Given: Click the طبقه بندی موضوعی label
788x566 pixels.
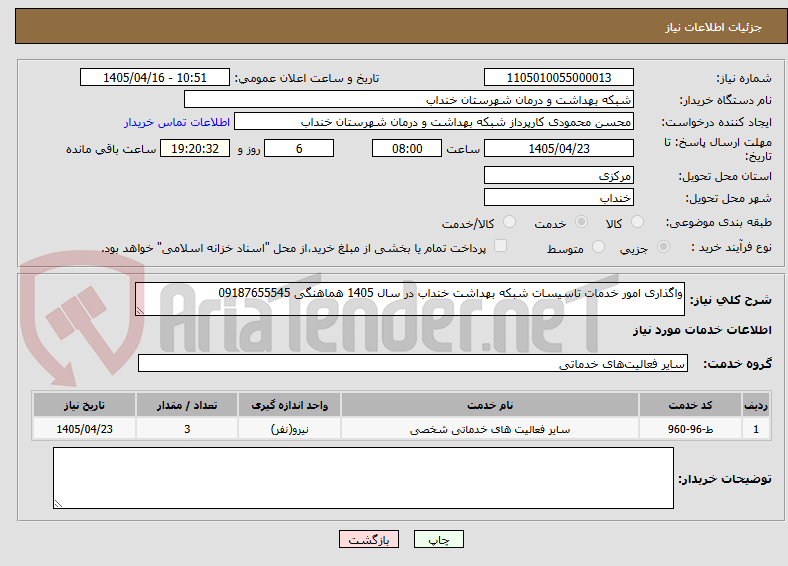Looking at the screenshot, I should 719,222.
